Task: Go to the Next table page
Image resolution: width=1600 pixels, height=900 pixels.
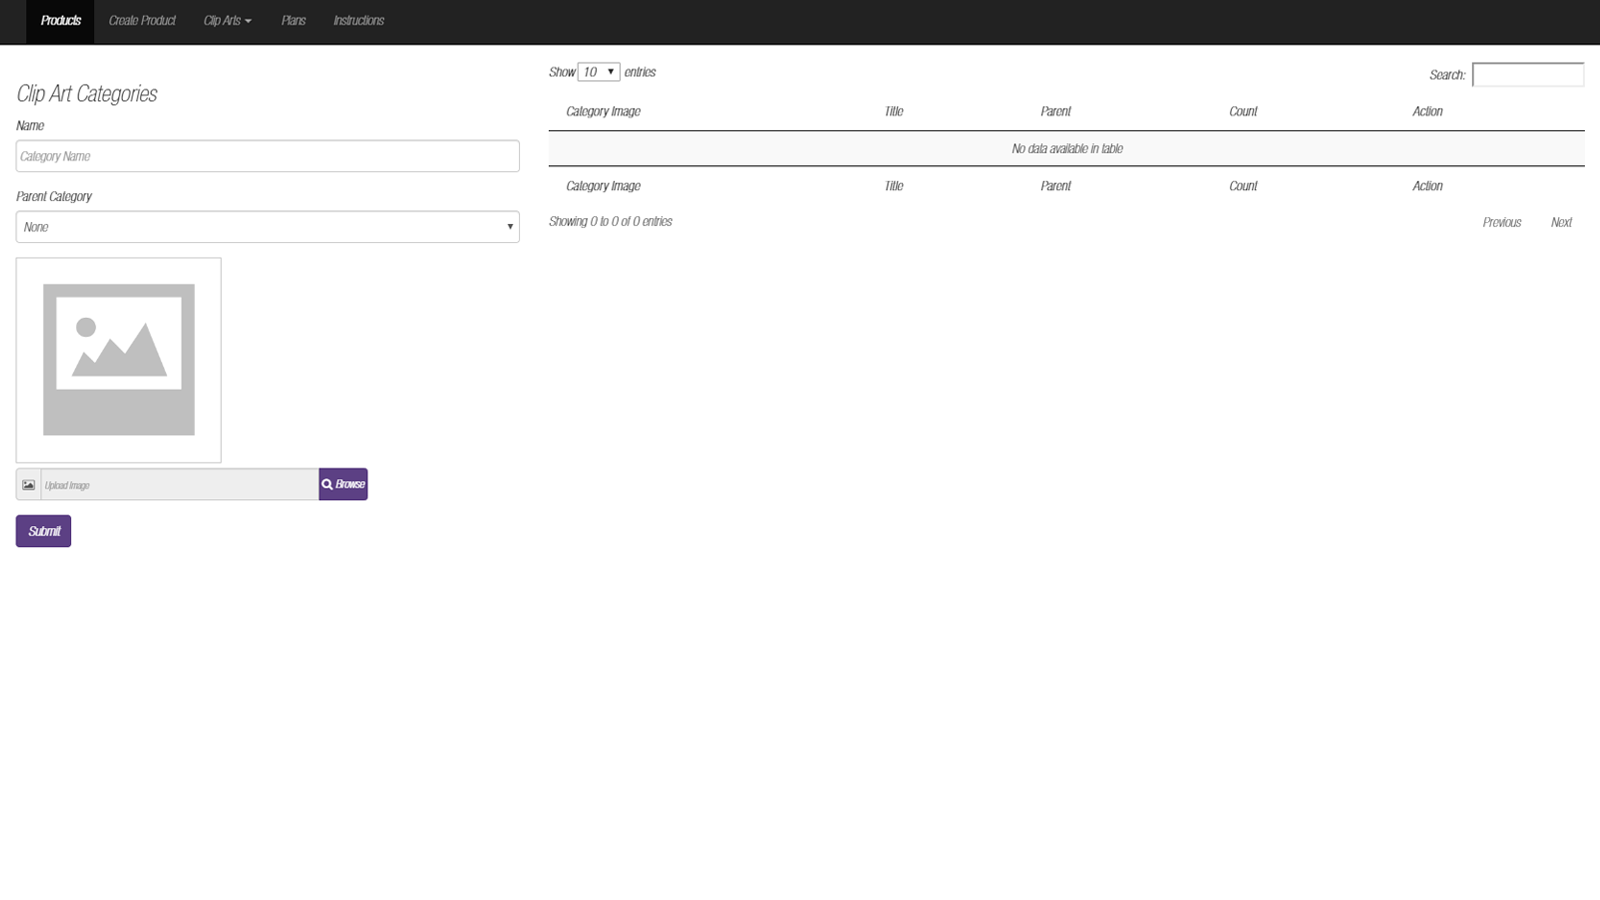Action: click(x=1561, y=223)
